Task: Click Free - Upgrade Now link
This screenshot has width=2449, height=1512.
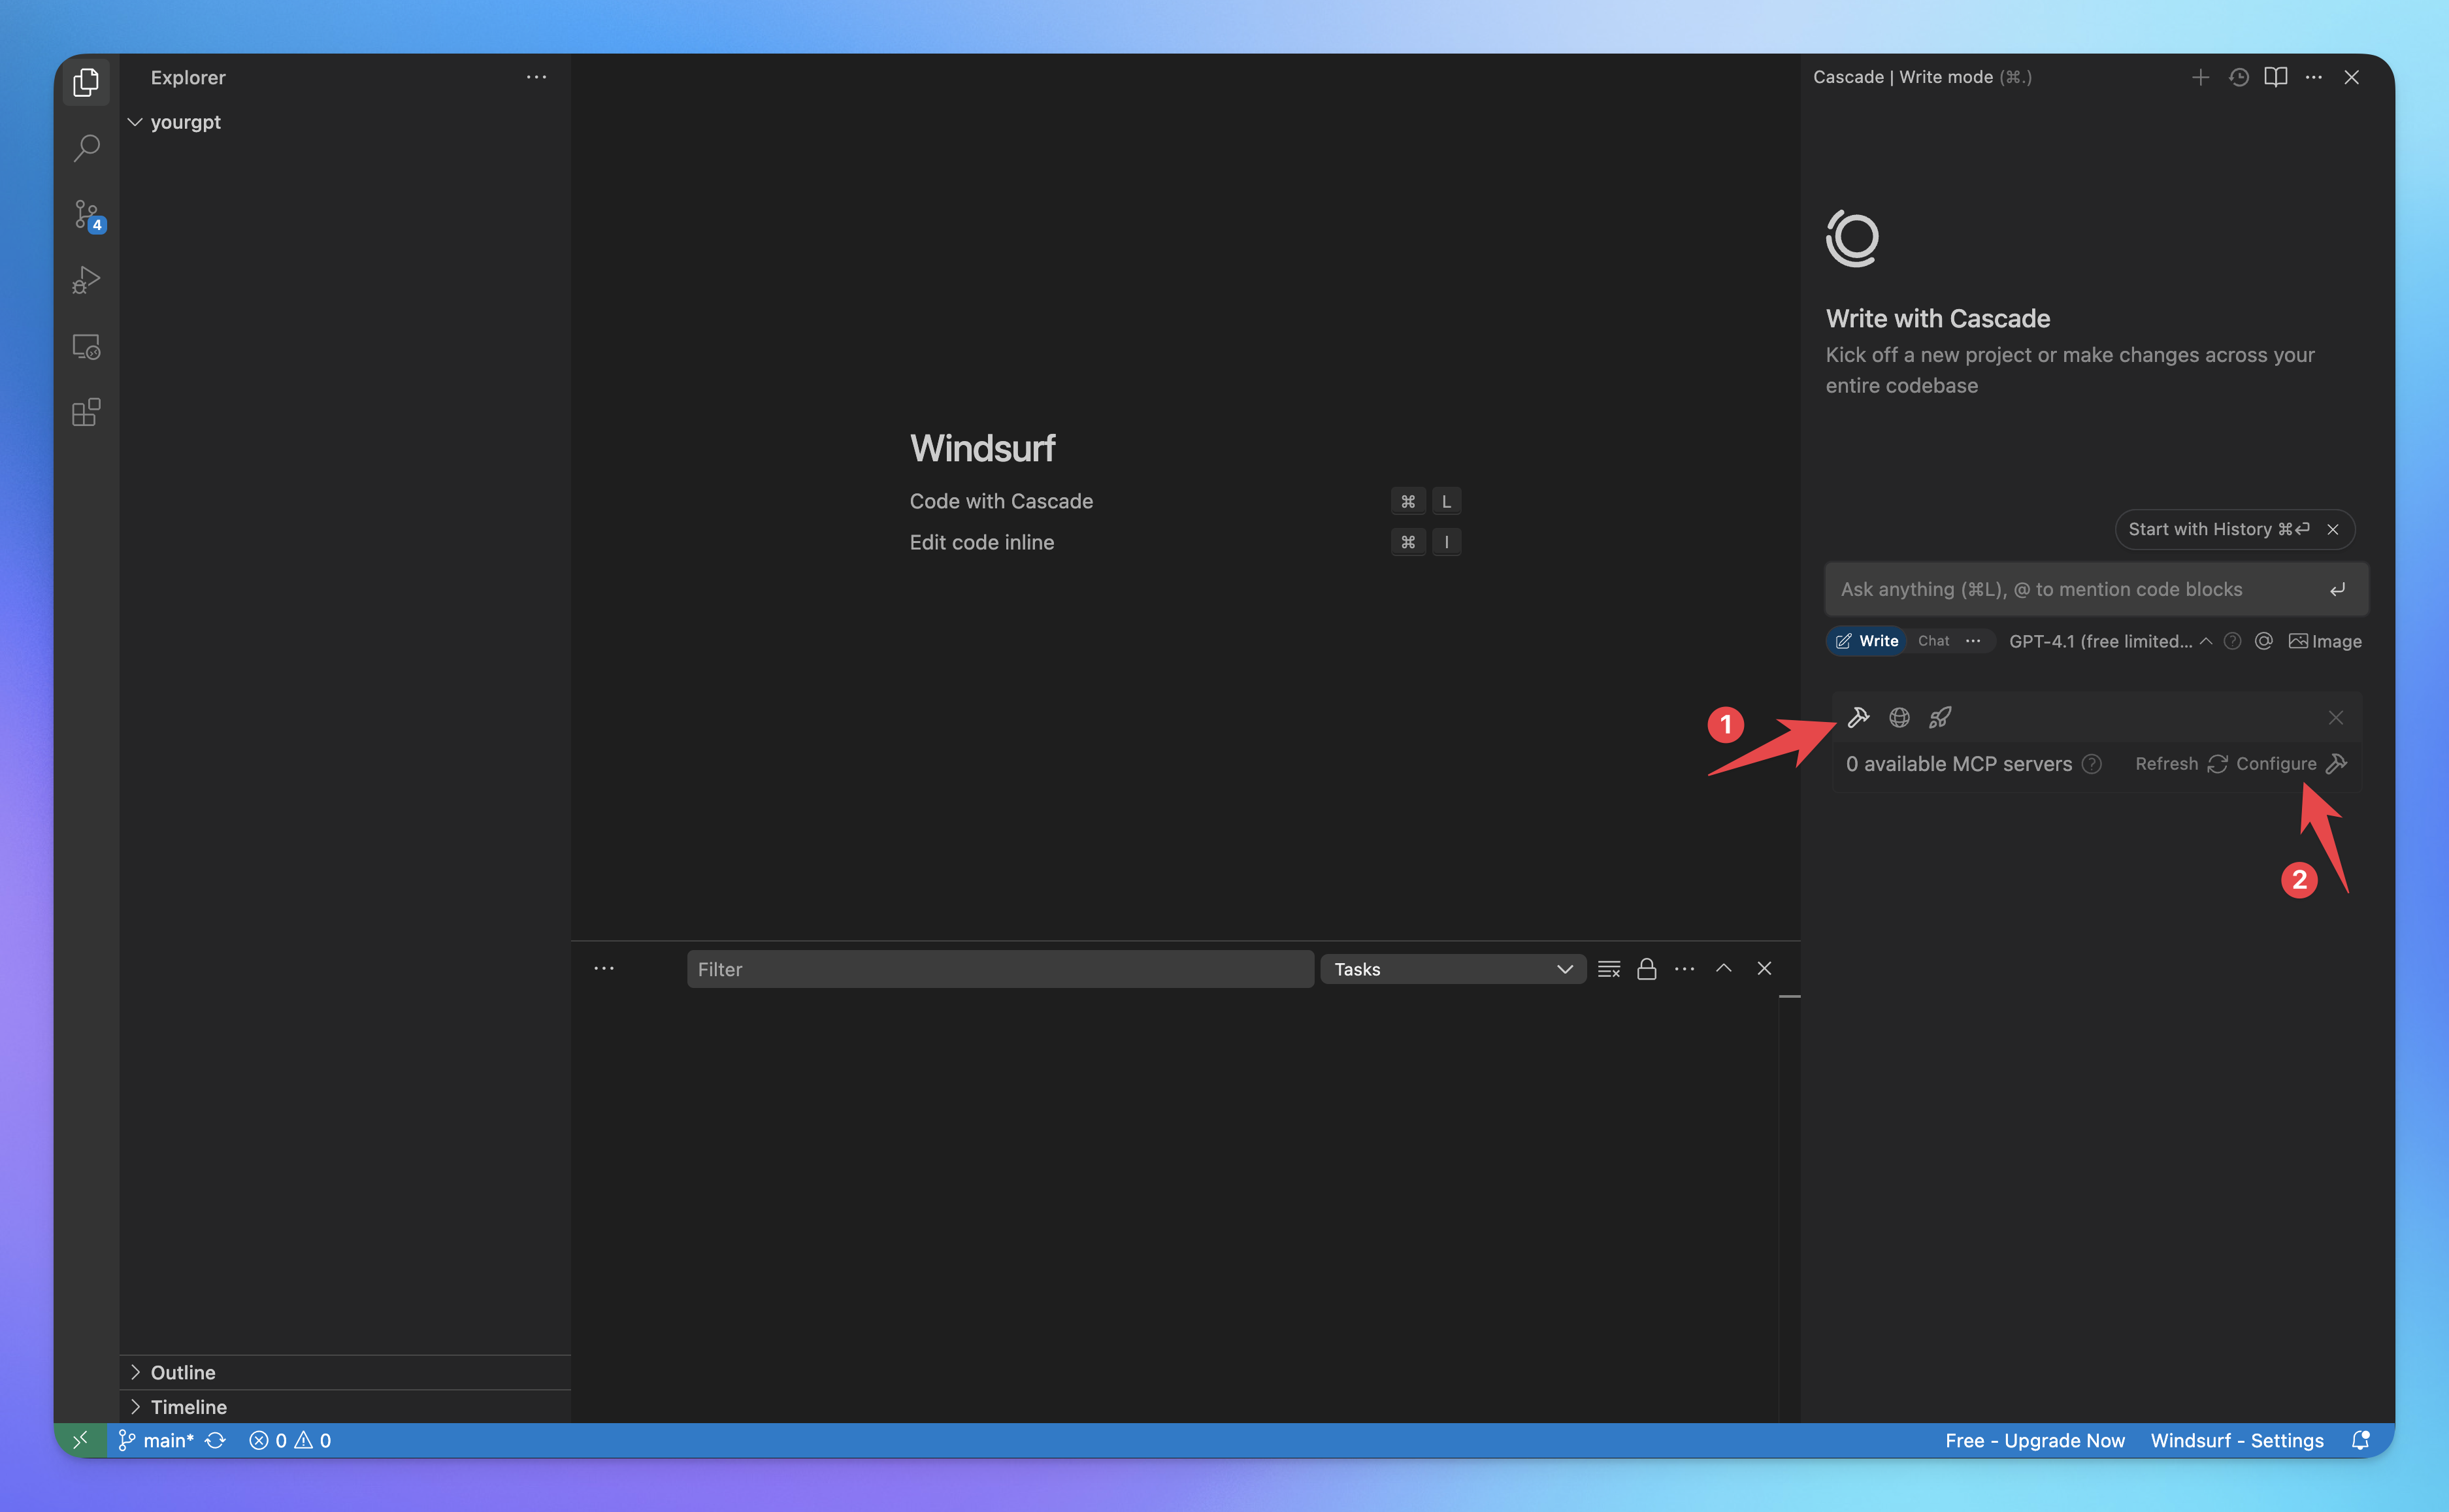Action: 2034,1440
